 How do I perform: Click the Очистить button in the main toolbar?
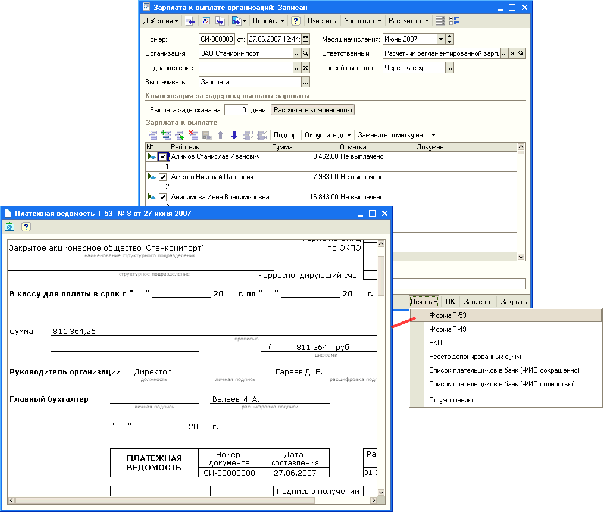[322, 21]
